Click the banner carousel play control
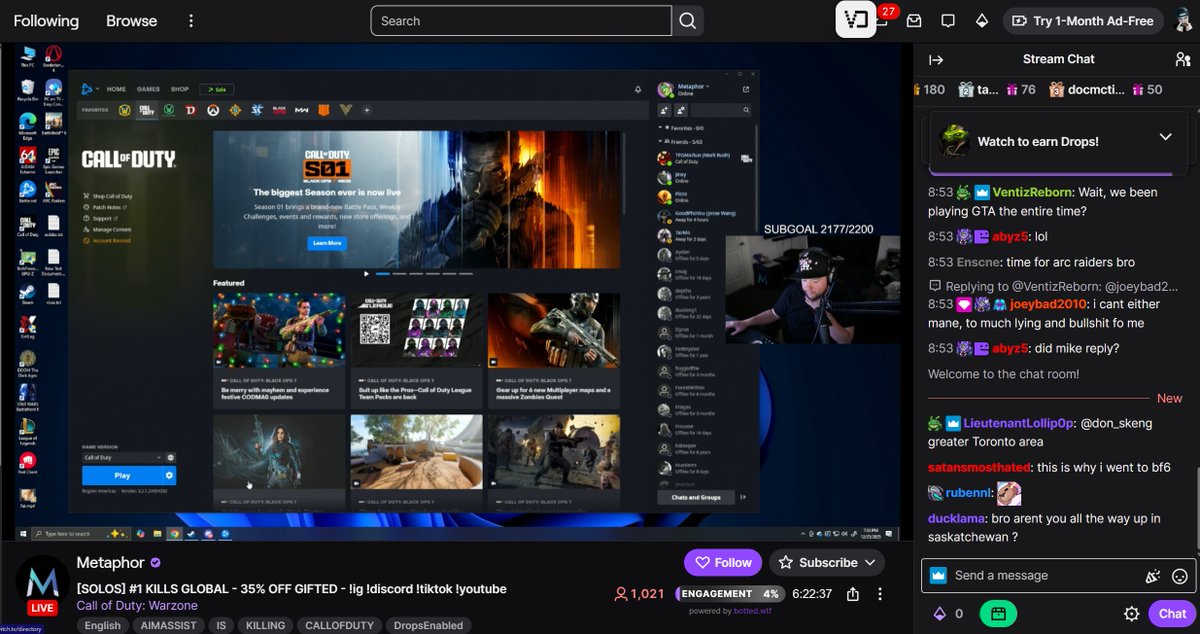The height and width of the screenshot is (634, 1200). tap(366, 273)
